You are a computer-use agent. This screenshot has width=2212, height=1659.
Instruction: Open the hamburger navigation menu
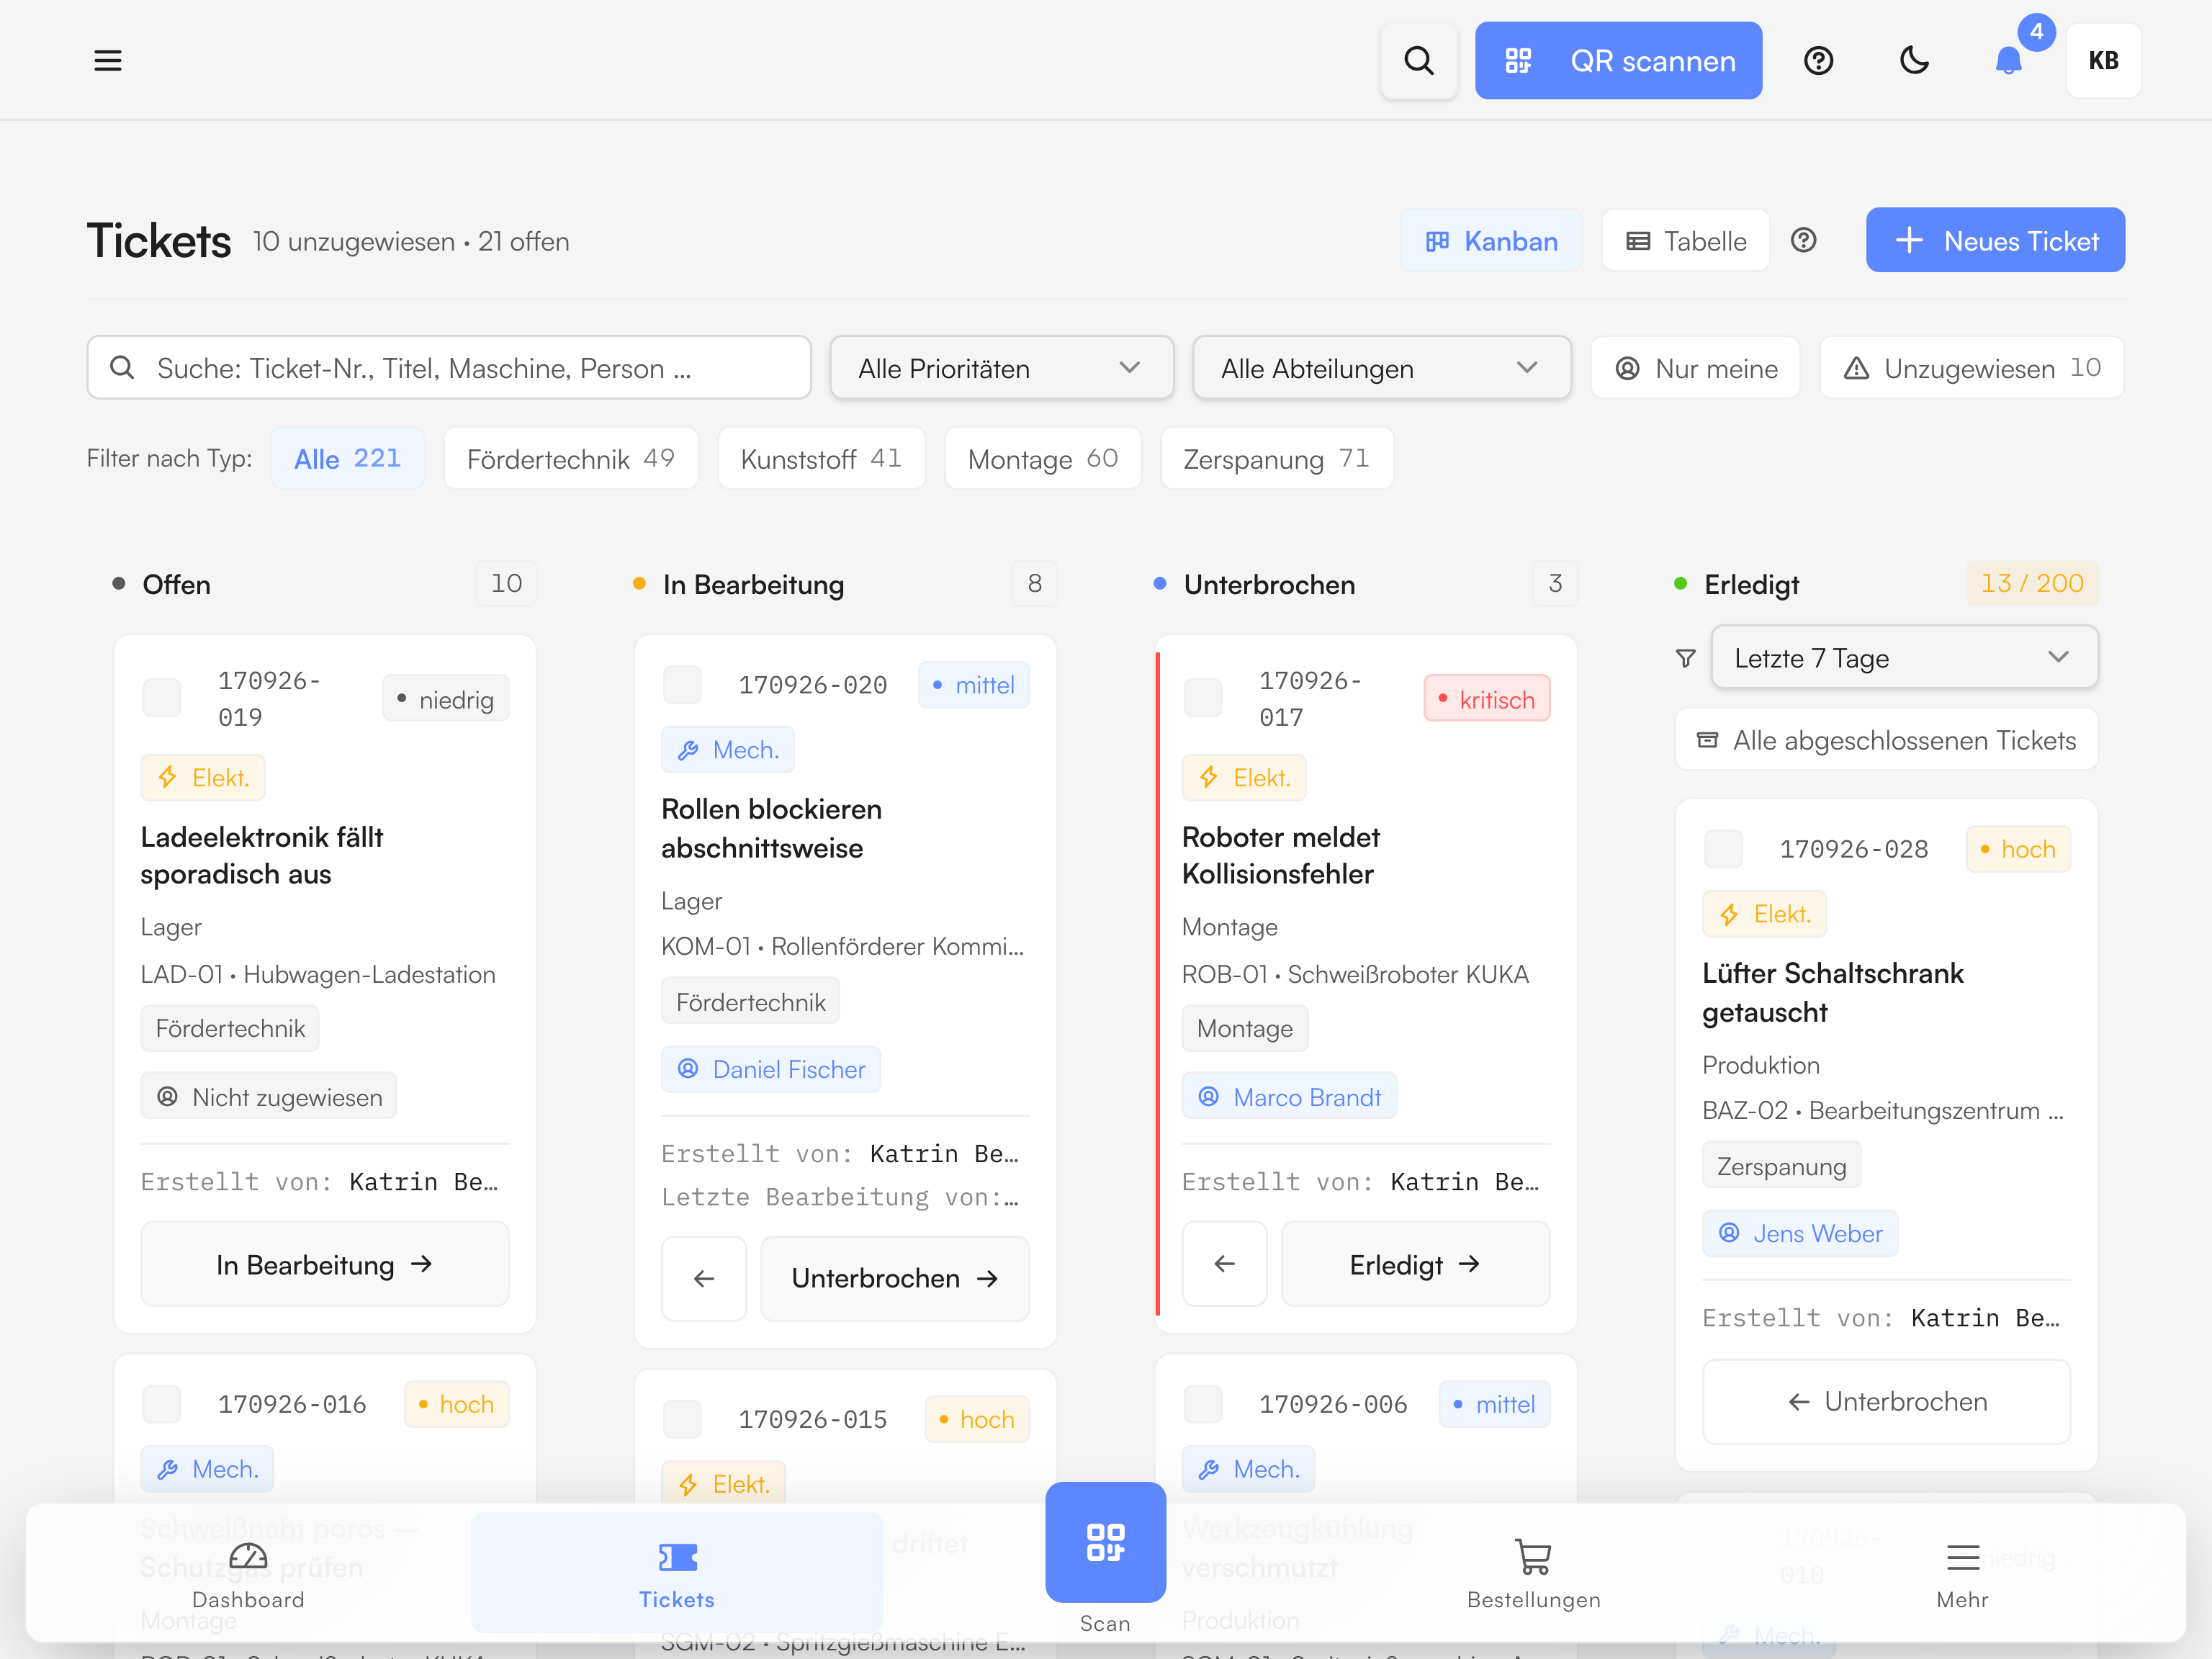pyautogui.click(x=108, y=61)
